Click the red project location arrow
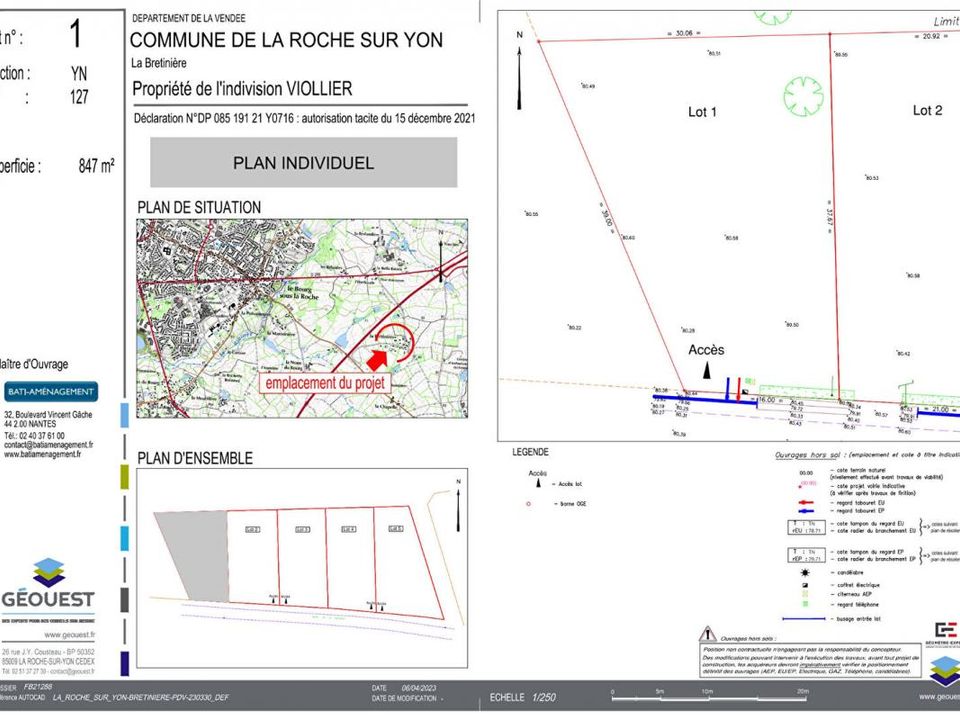Image resolution: width=960 pixels, height=720 pixels. pyautogui.click(x=377, y=359)
